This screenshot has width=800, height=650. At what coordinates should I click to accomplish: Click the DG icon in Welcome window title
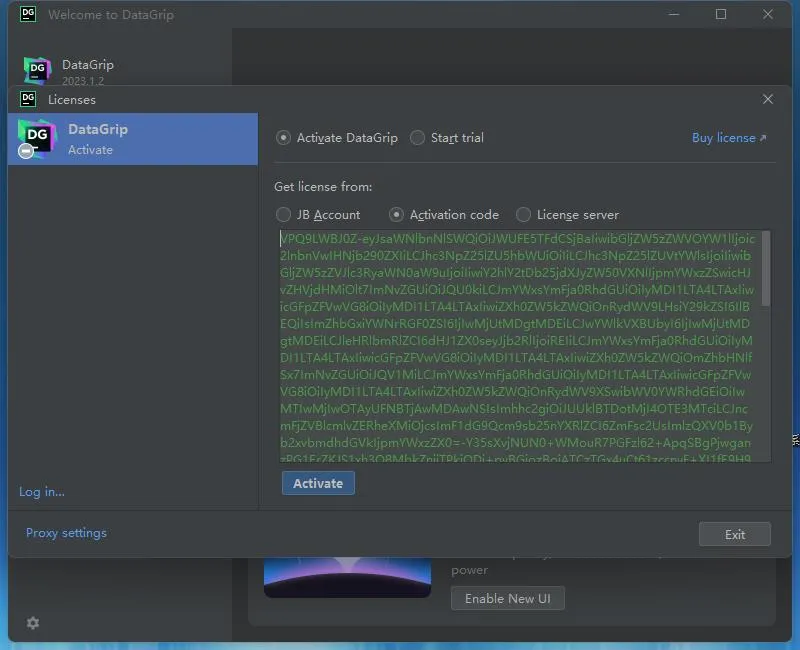coord(28,14)
